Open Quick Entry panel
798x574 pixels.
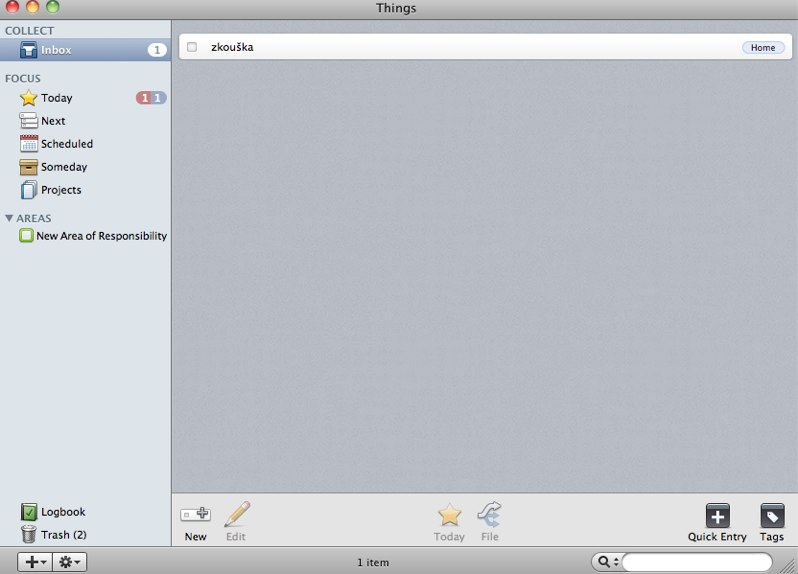(x=717, y=522)
